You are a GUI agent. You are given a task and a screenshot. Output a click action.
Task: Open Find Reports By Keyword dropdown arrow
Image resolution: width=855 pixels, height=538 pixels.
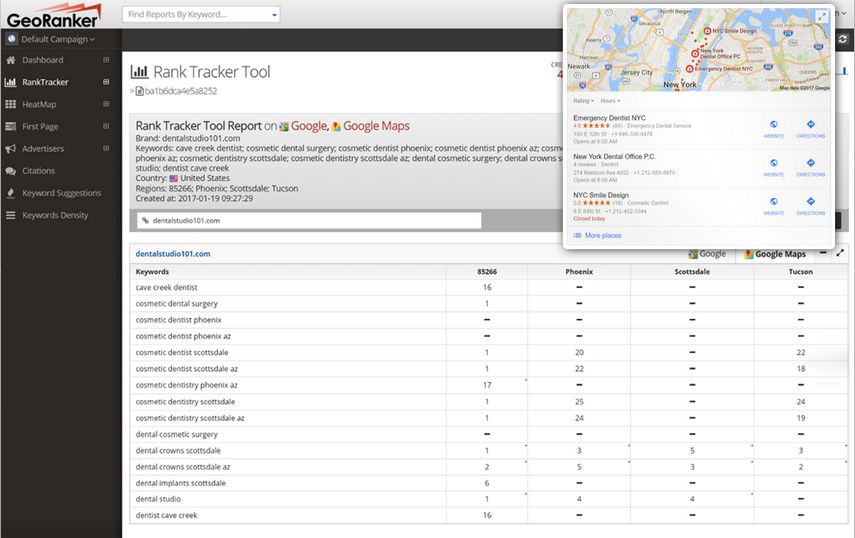(x=274, y=15)
